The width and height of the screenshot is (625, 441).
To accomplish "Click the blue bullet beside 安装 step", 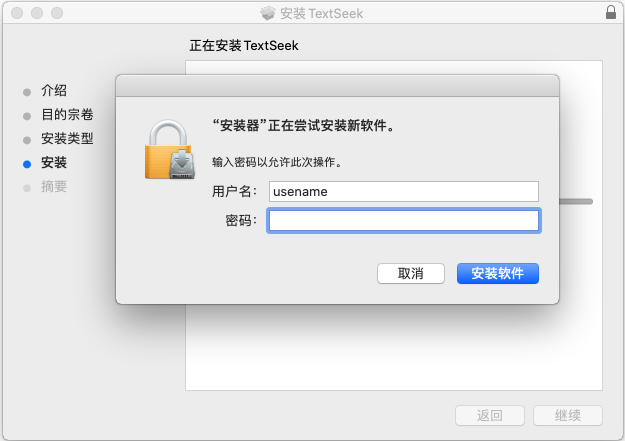I will (27, 164).
